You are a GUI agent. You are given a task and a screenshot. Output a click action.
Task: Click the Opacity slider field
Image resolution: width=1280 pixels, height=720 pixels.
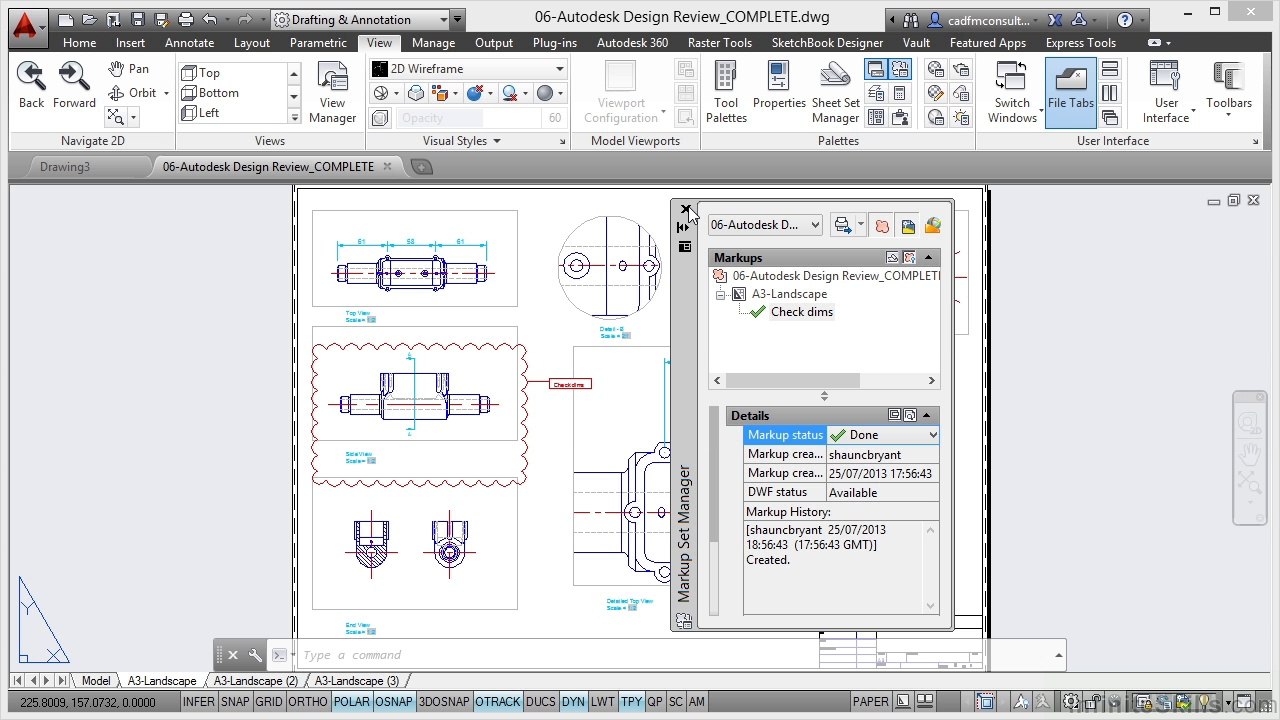tap(480, 118)
